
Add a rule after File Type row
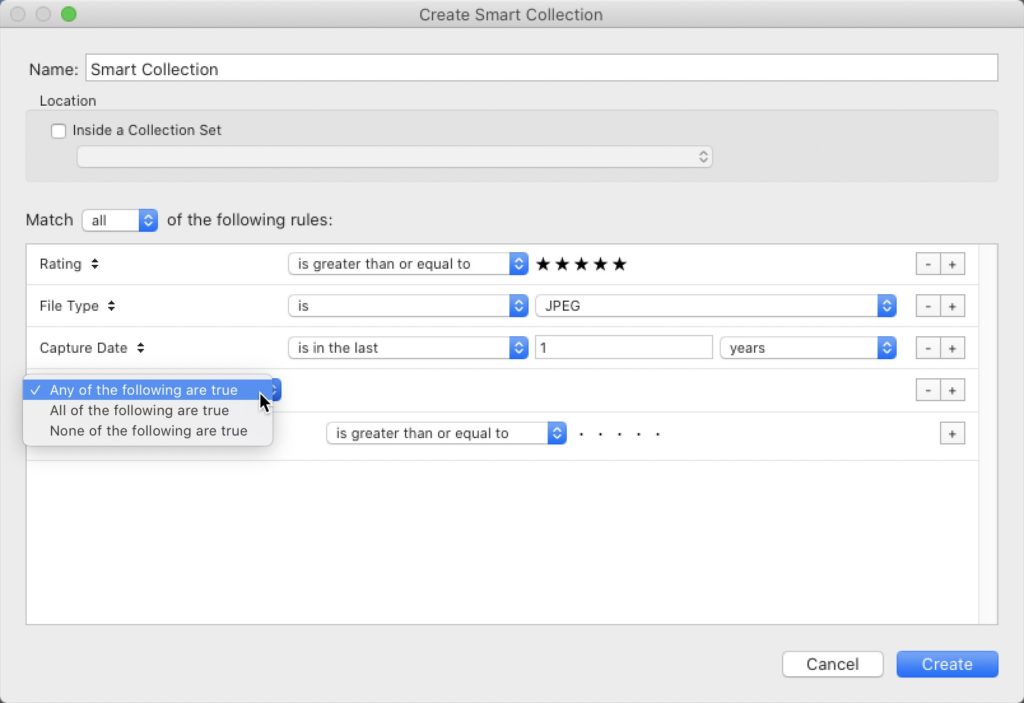[952, 306]
